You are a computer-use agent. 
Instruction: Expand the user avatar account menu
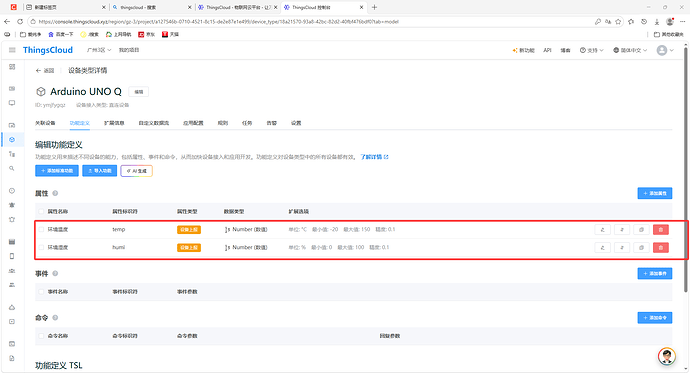(x=665, y=51)
